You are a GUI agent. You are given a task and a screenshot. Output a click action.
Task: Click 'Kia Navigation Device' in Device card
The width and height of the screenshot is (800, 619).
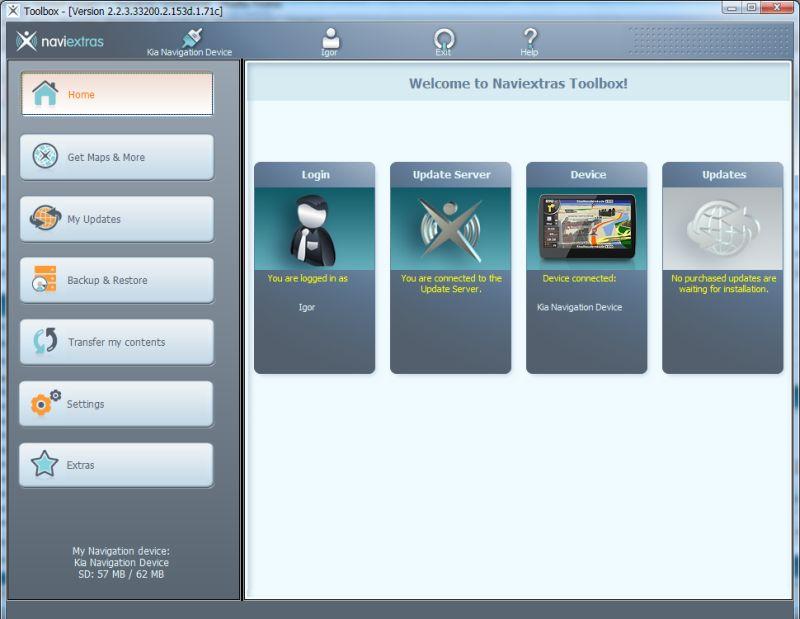click(x=579, y=307)
